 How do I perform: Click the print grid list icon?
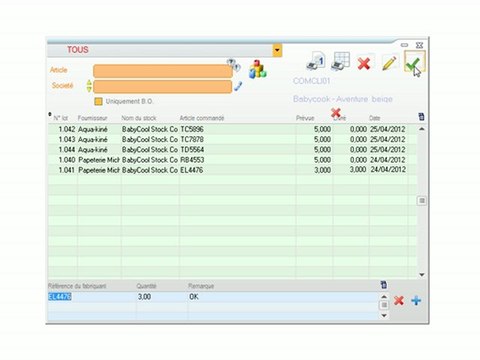coord(340,61)
